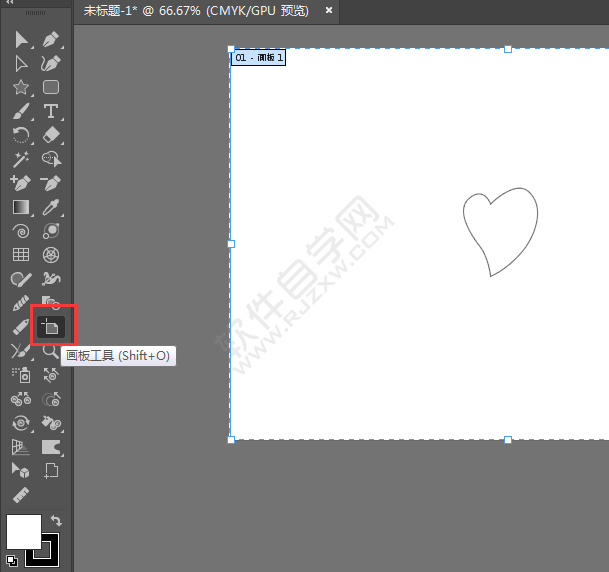
Task: Select the Rounded Rectangle tool
Action: 51,87
